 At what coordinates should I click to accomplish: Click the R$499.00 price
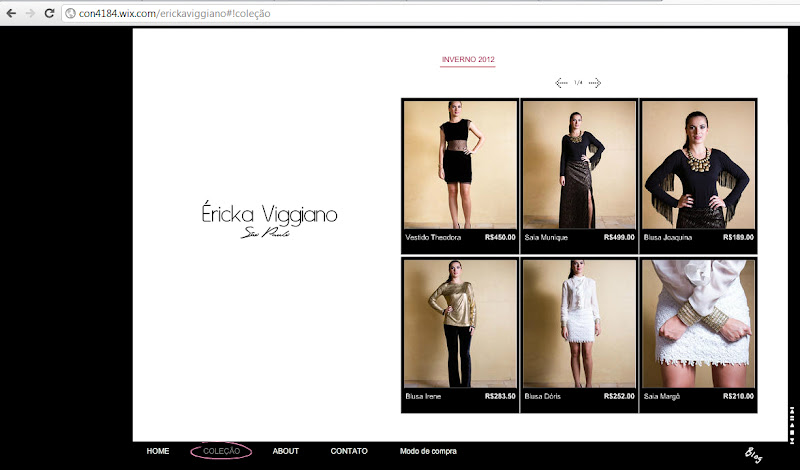[619, 237]
